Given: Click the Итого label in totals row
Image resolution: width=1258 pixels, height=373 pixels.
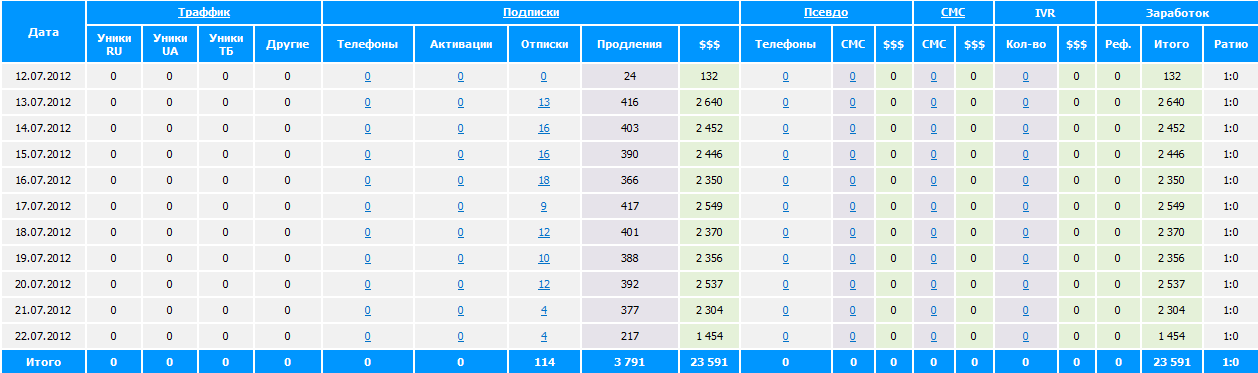Looking at the screenshot, I should [x=43, y=361].
